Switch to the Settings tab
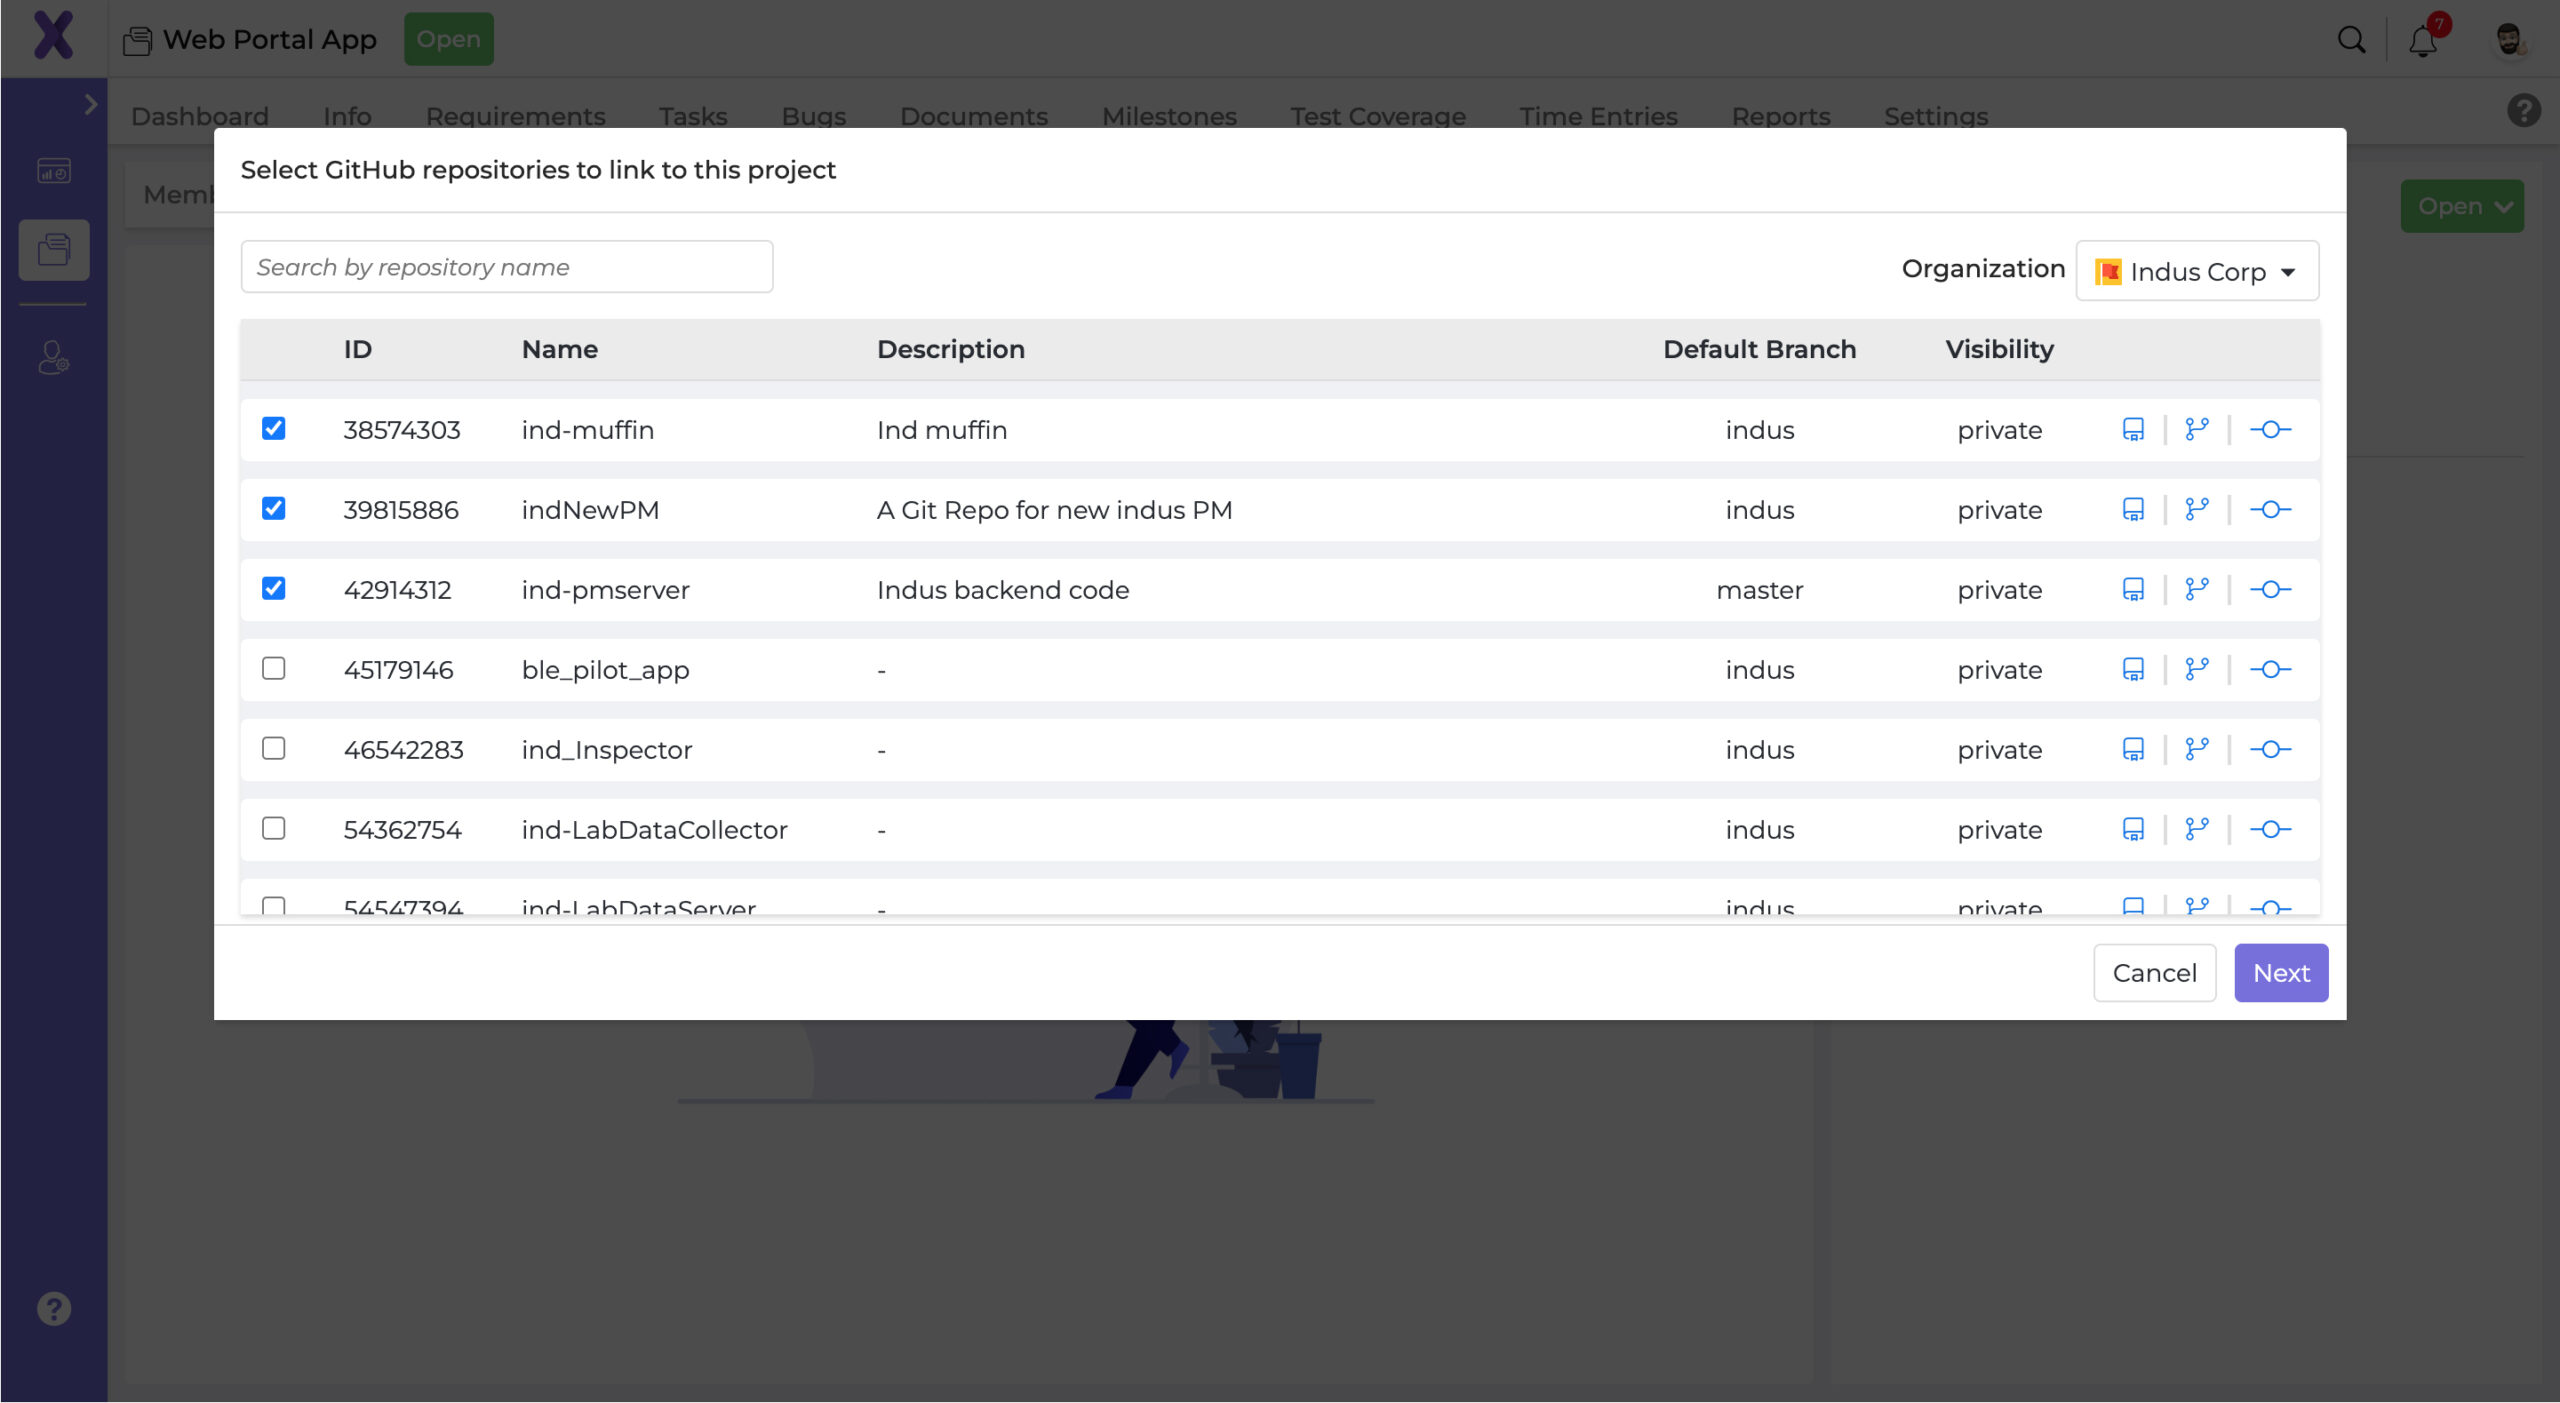 pos(1936,116)
